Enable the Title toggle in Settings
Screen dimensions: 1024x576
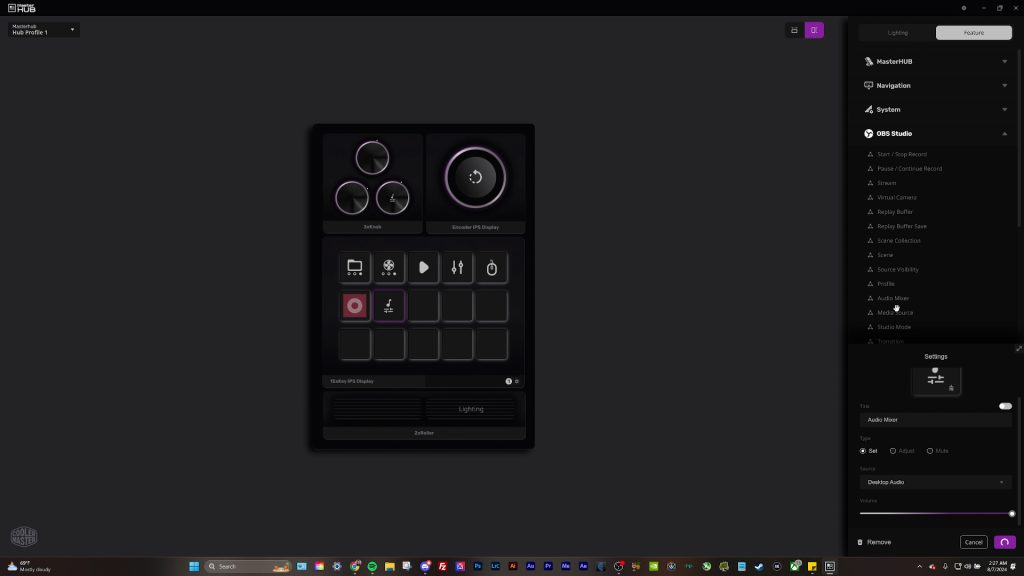(1005, 406)
